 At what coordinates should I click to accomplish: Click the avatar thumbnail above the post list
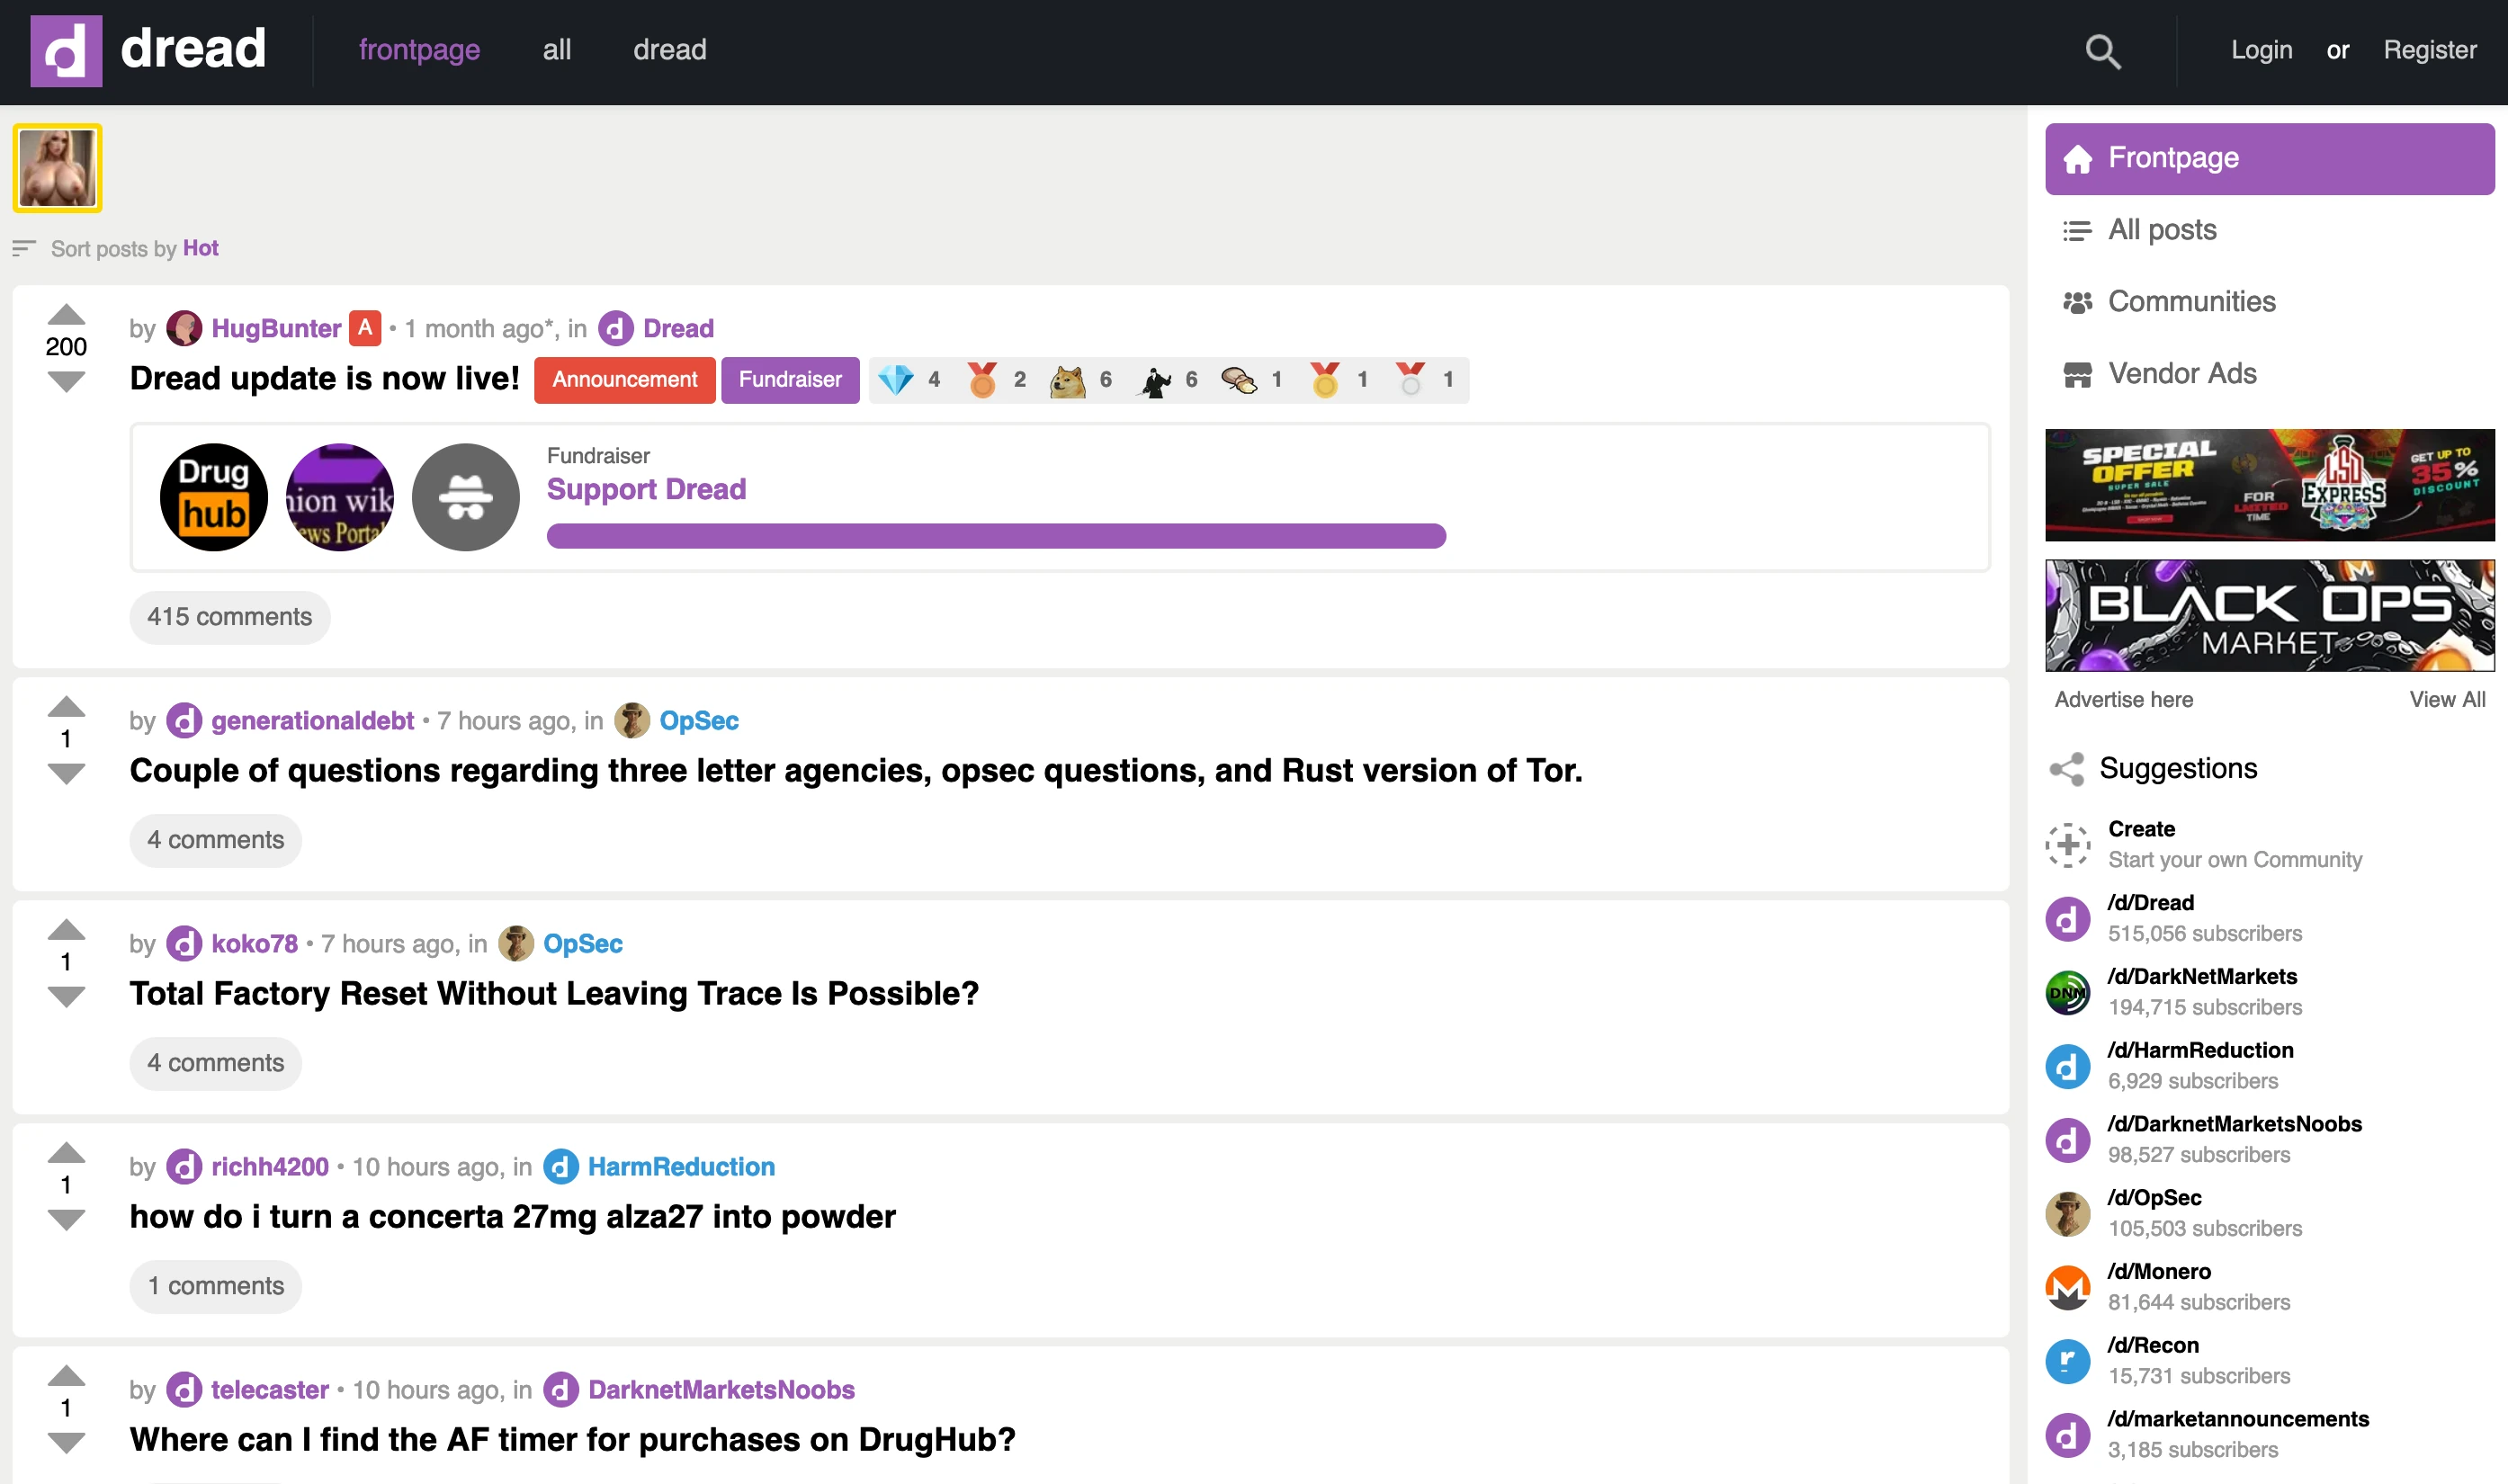click(57, 167)
